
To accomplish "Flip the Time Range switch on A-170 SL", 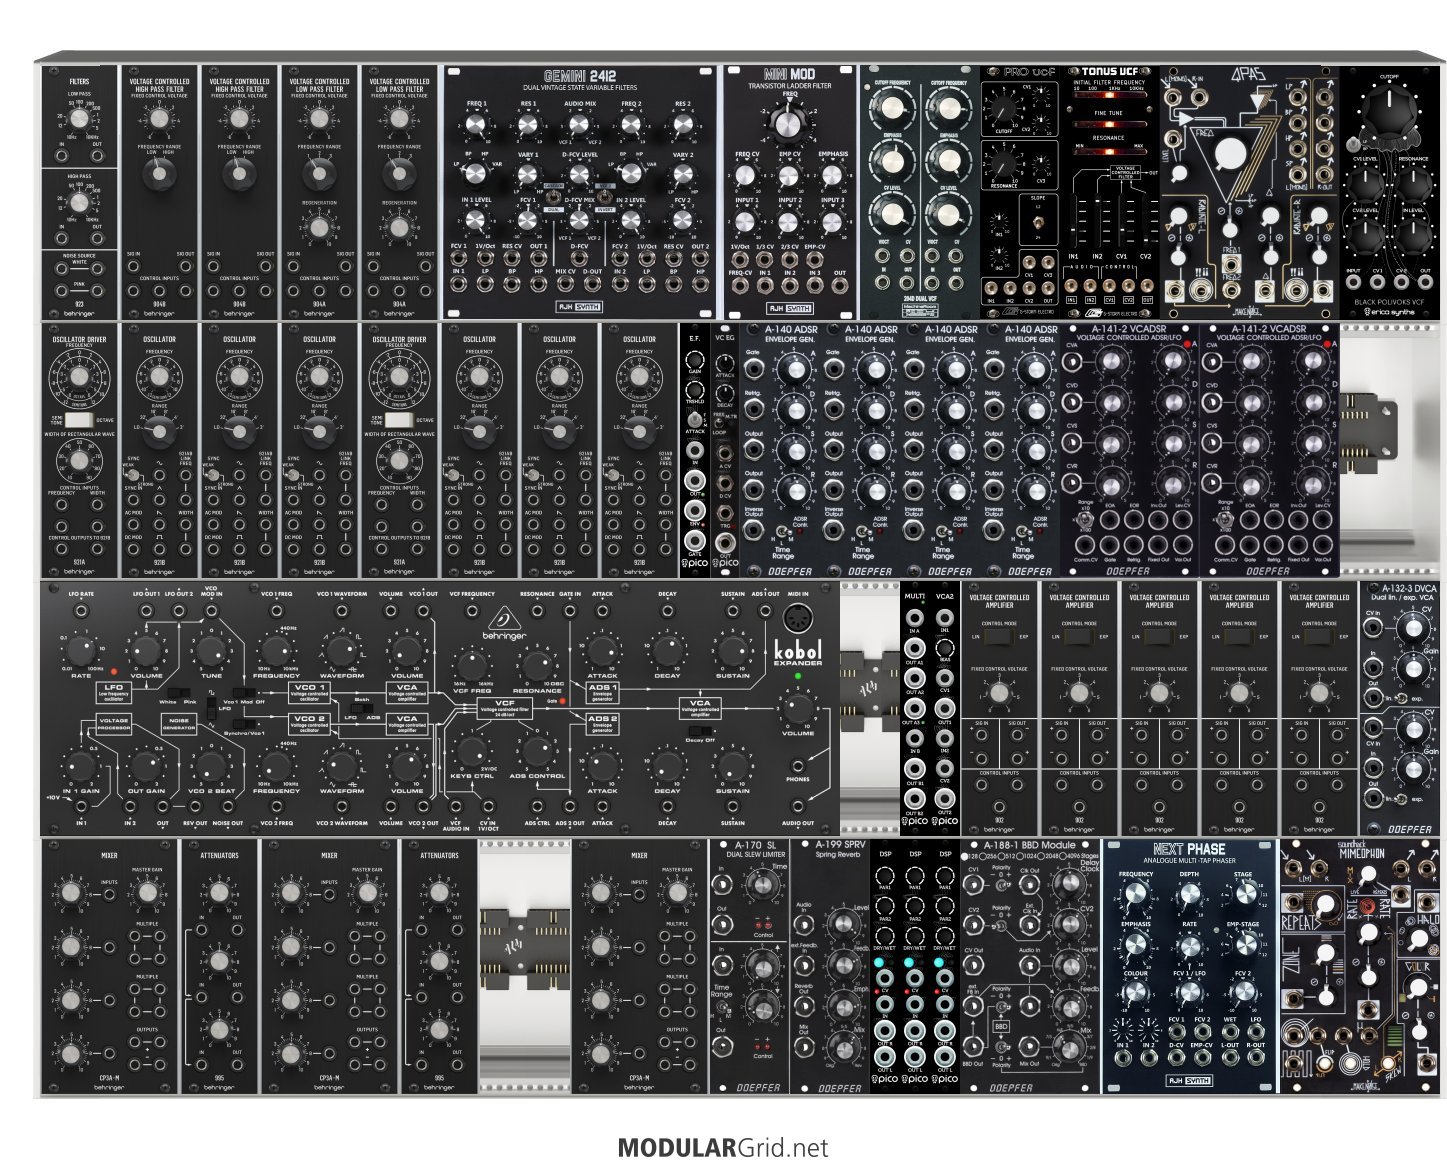I will tap(722, 1007).
